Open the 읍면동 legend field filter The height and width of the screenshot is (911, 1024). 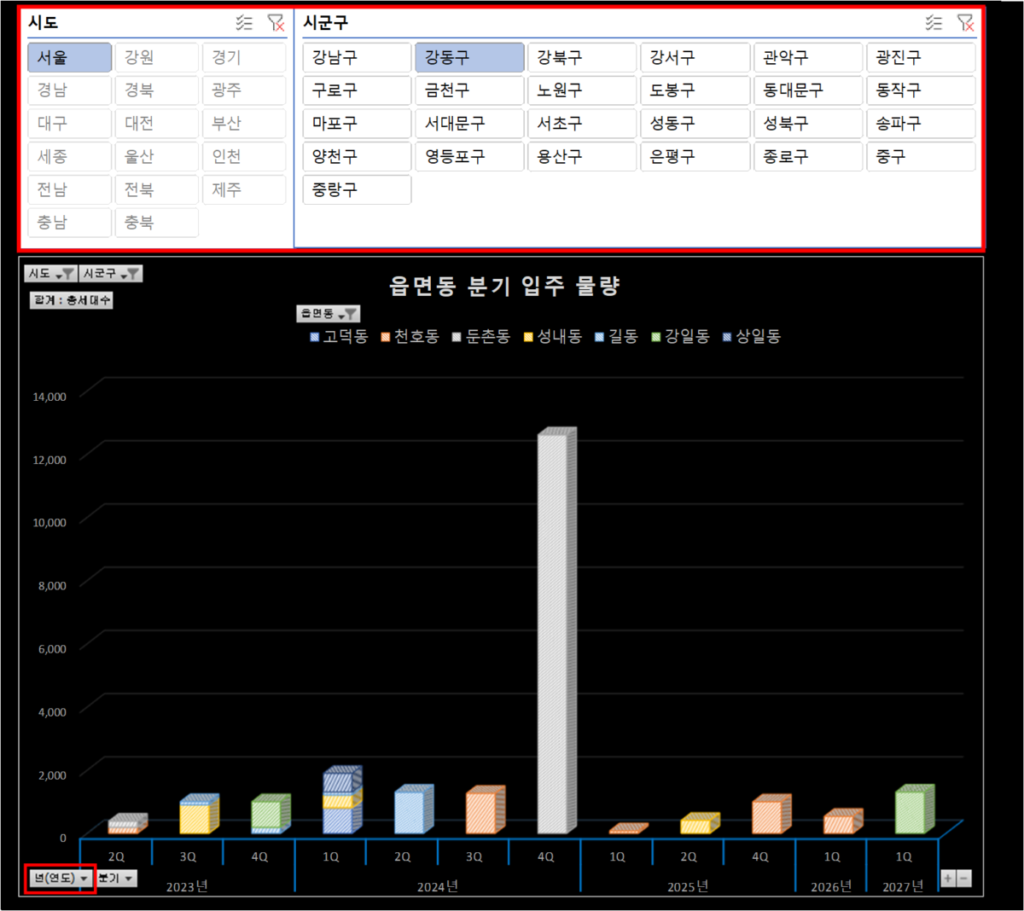pos(328,314)
